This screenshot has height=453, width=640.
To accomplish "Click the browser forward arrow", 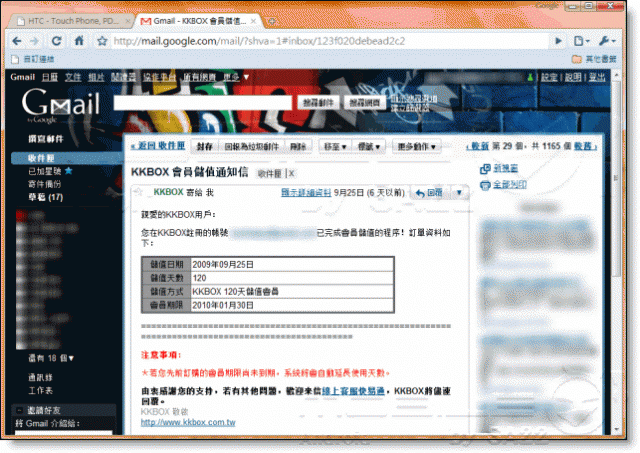I will (34, 41).
